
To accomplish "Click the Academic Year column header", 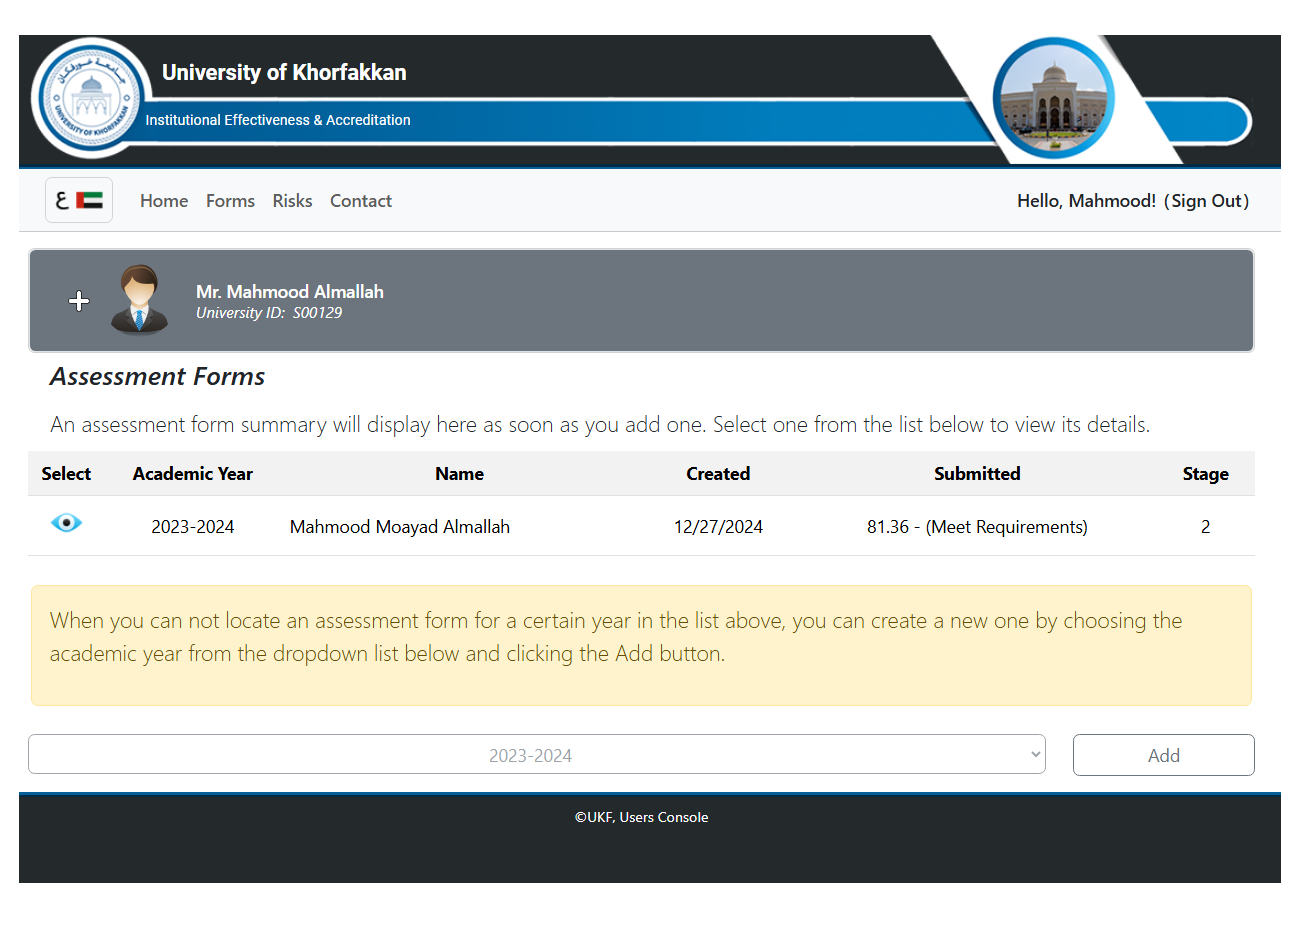I will tap(193, 474).
